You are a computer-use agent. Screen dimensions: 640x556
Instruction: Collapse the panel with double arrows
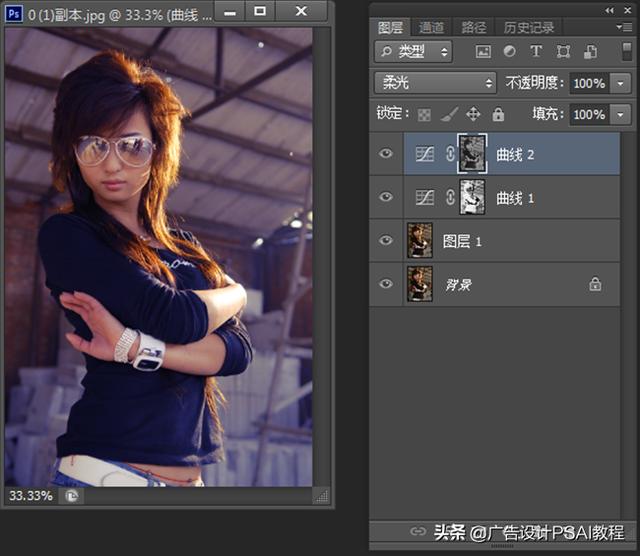[609, 11]
